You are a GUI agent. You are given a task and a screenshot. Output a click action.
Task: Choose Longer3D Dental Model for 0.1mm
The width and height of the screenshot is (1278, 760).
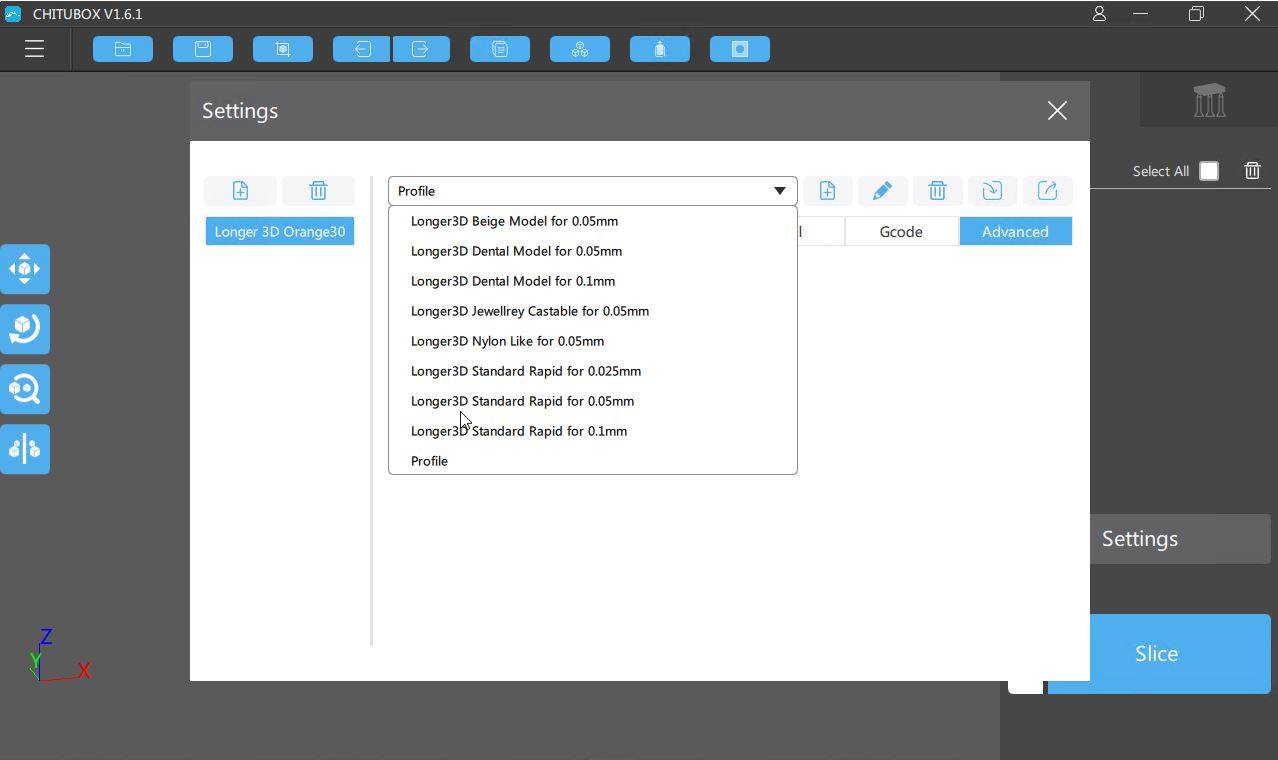point(592,281)
